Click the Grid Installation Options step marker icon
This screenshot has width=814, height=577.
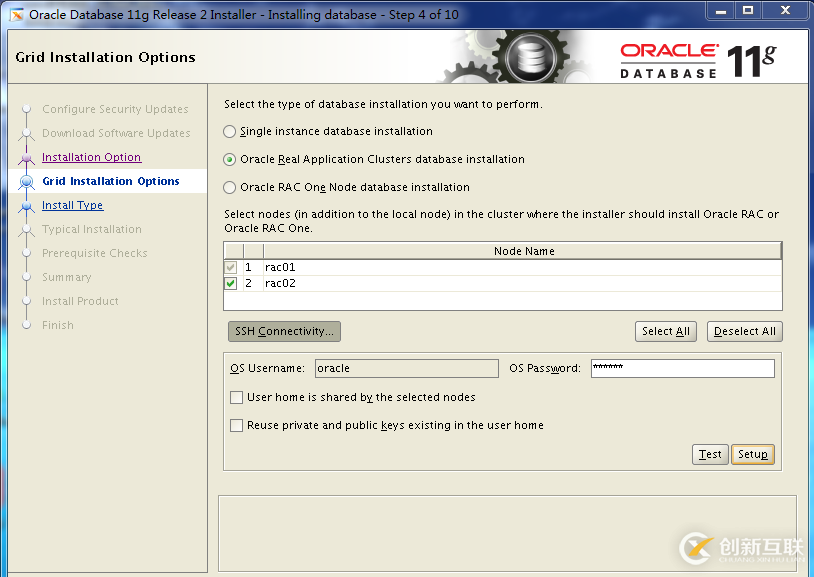[x=26, y=182]
